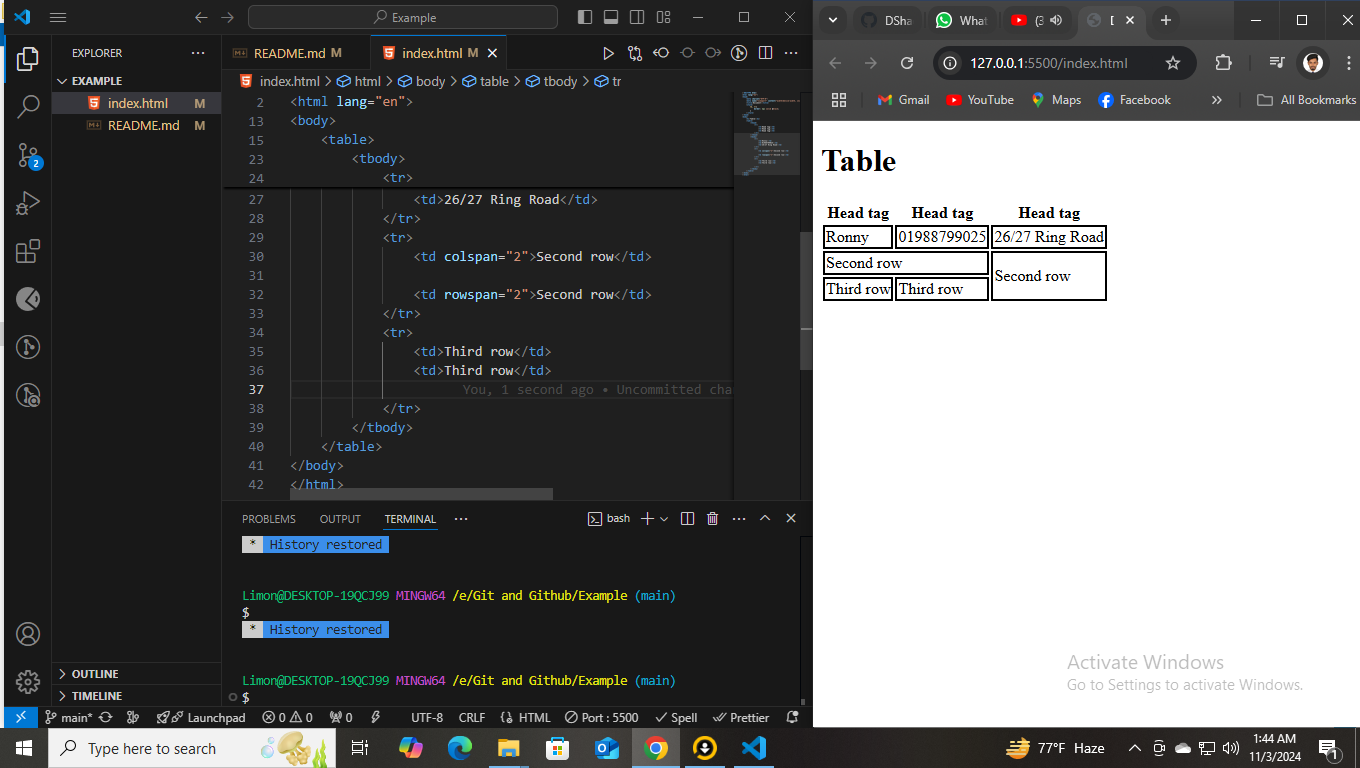Kill terminal using the trash icon
This screenshot has width=1360, height=768.
(x=712, y=518)
